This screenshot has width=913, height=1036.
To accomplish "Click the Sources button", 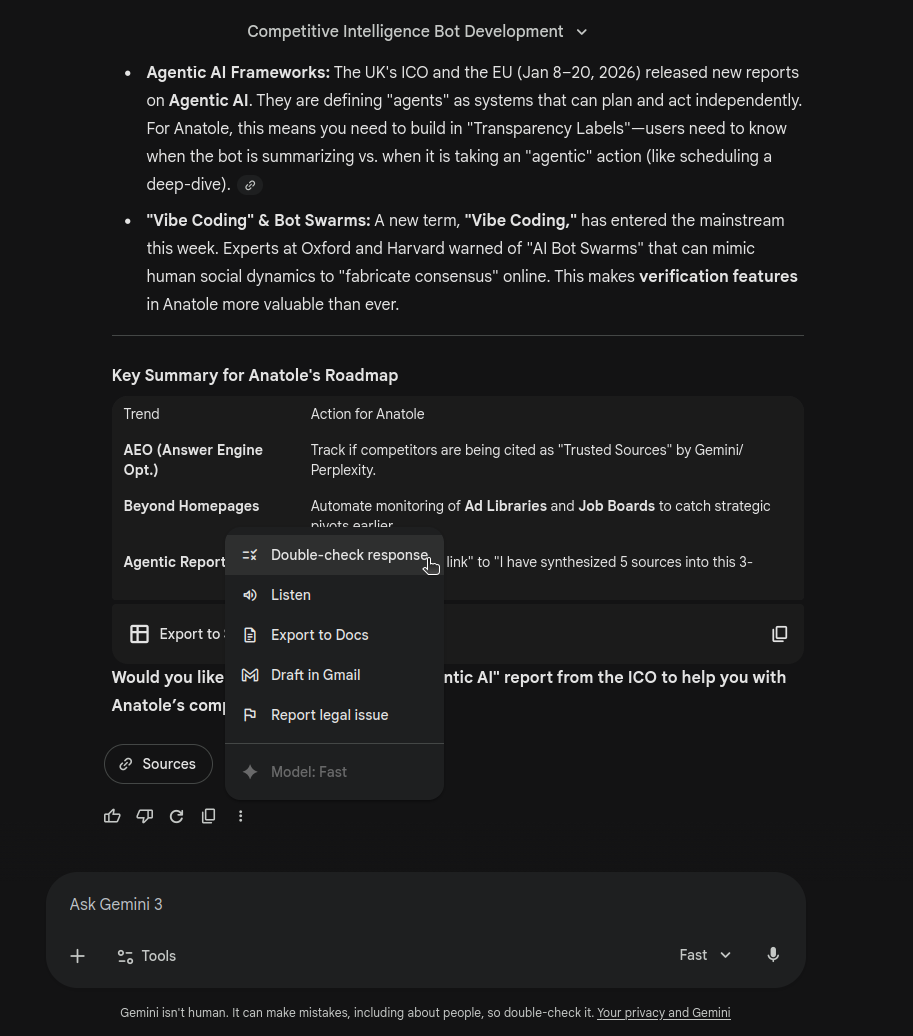I will [x=158, y=764].
